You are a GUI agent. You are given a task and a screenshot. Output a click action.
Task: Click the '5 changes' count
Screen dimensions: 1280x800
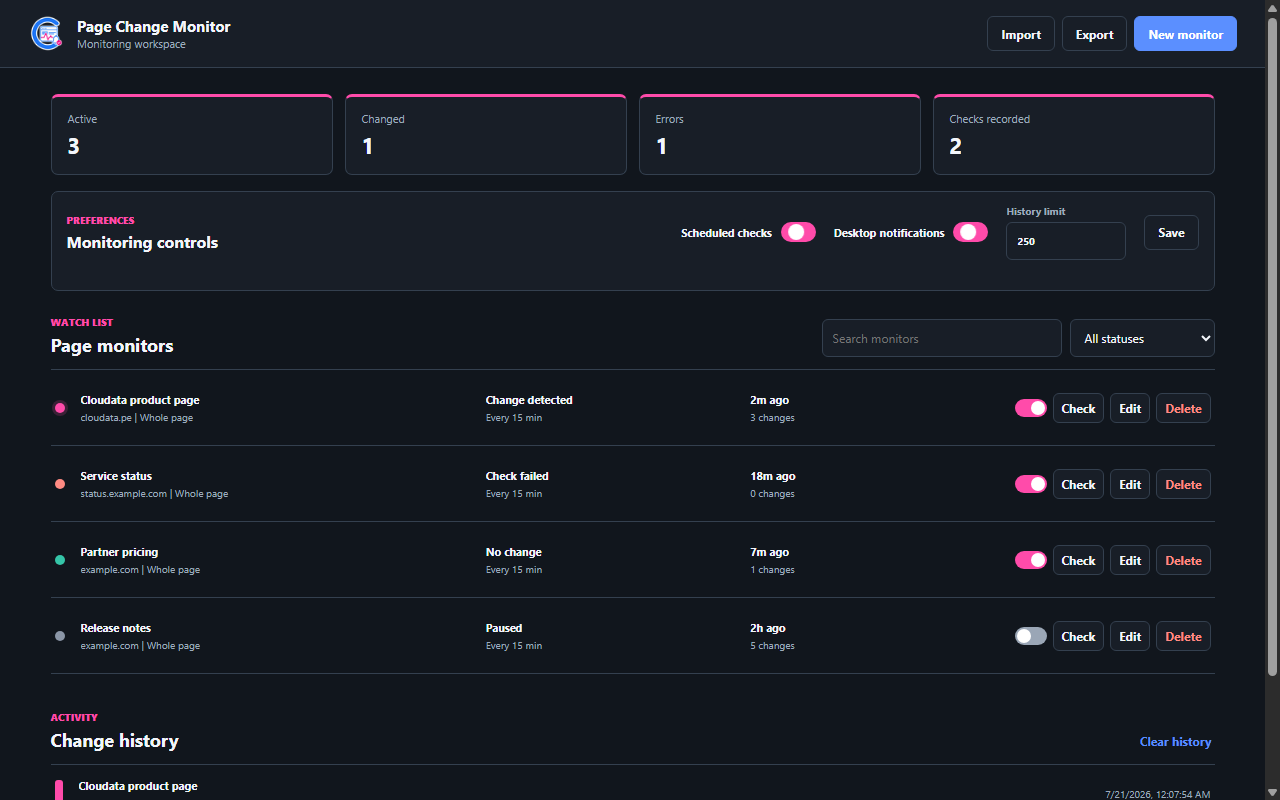point(772,646)
